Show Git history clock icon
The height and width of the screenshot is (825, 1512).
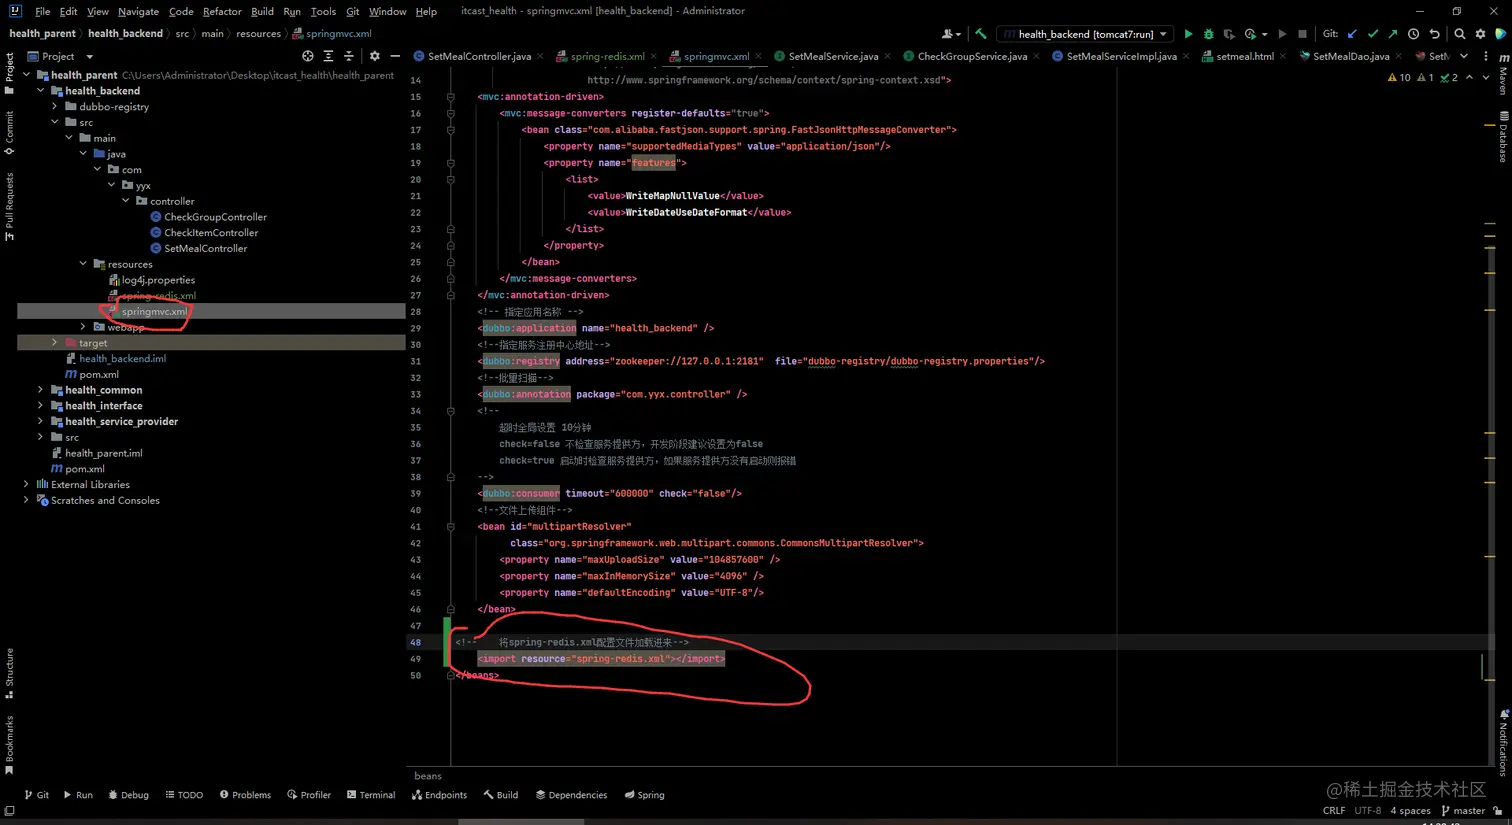click(x=1413, y=34)
